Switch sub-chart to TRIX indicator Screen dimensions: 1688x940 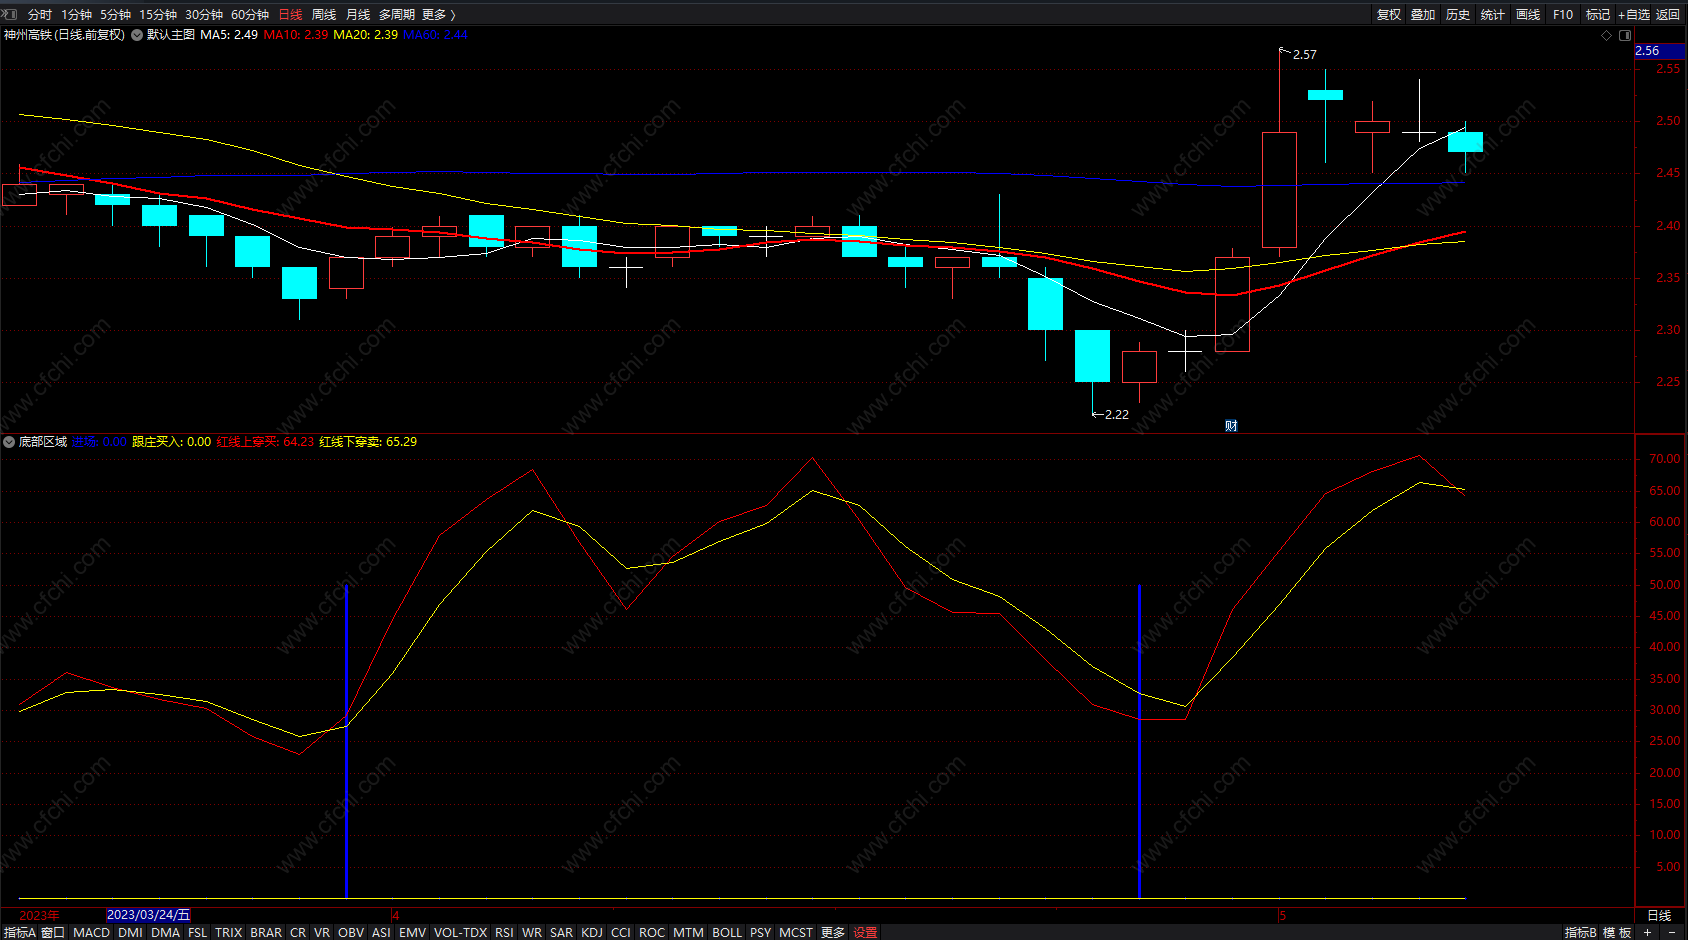229,932
